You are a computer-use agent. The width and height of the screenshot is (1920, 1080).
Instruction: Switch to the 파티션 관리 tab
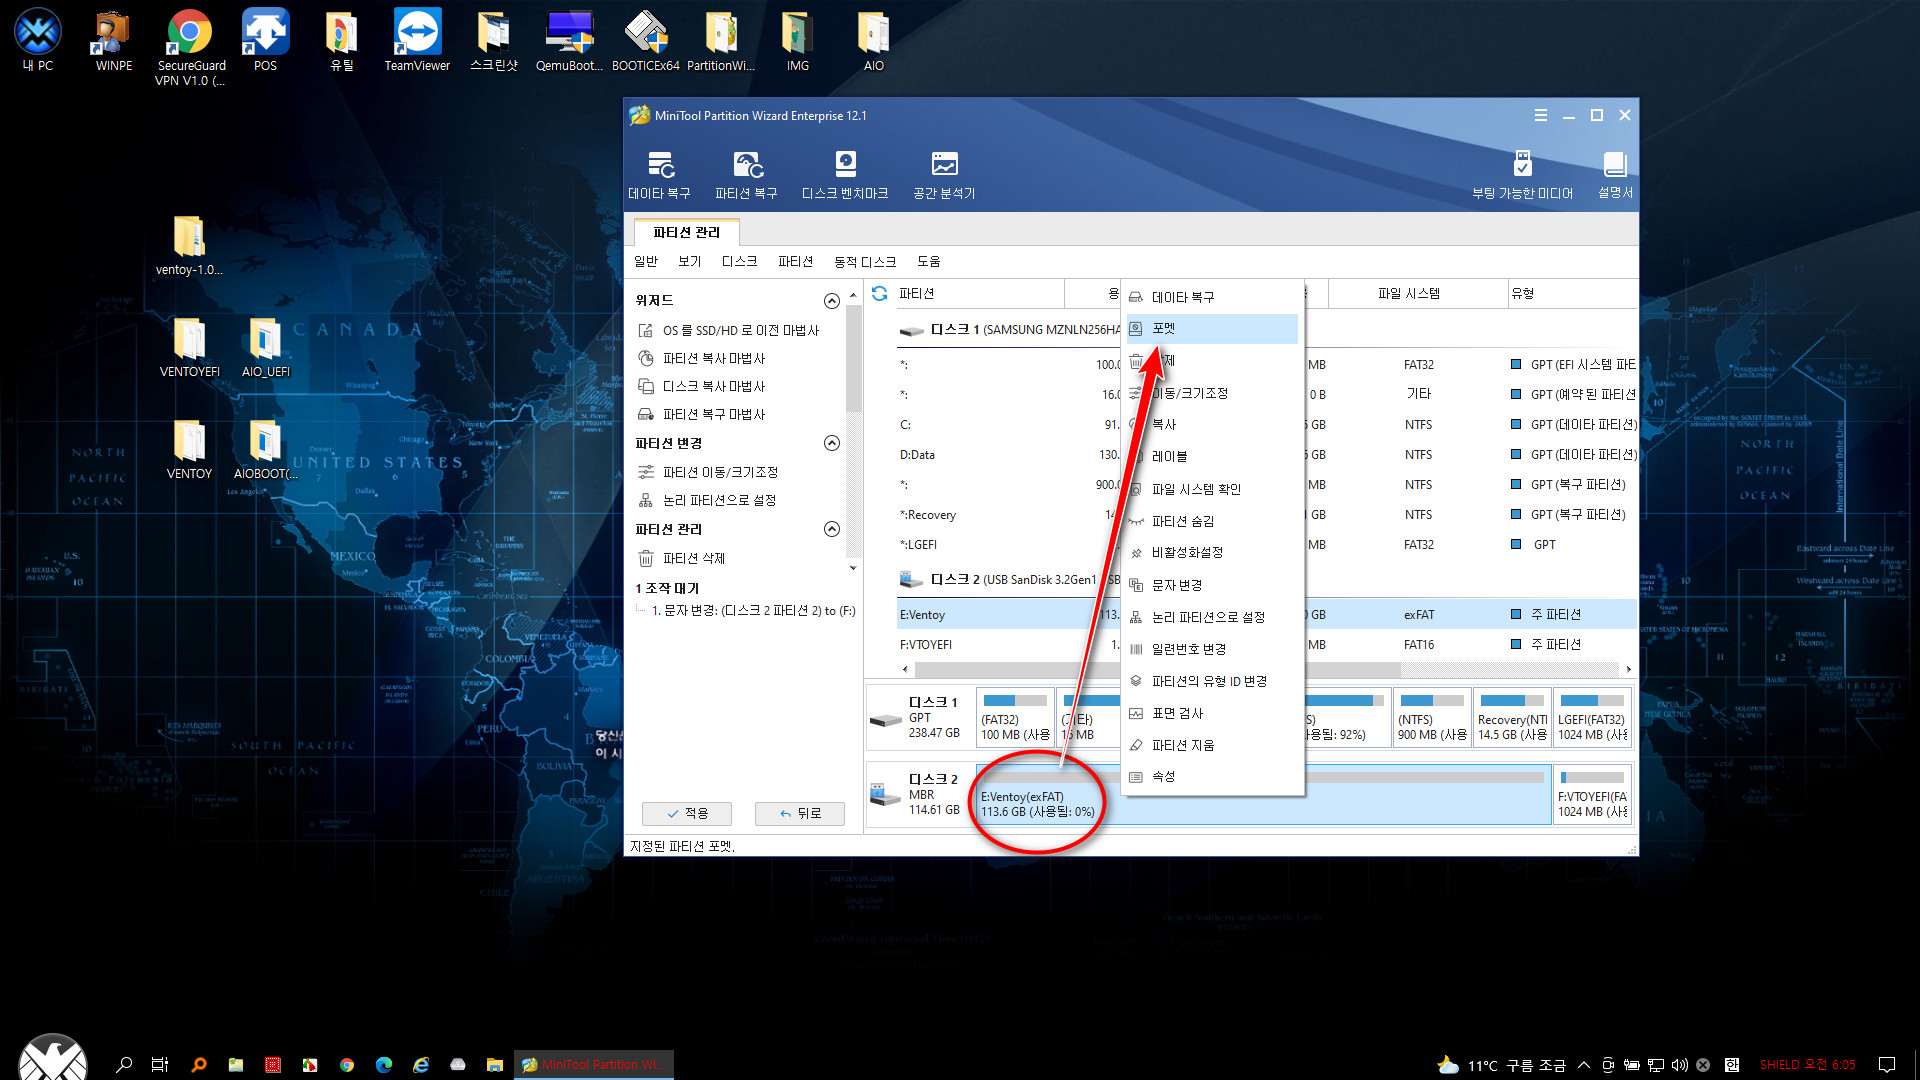[x=687, y=232]
